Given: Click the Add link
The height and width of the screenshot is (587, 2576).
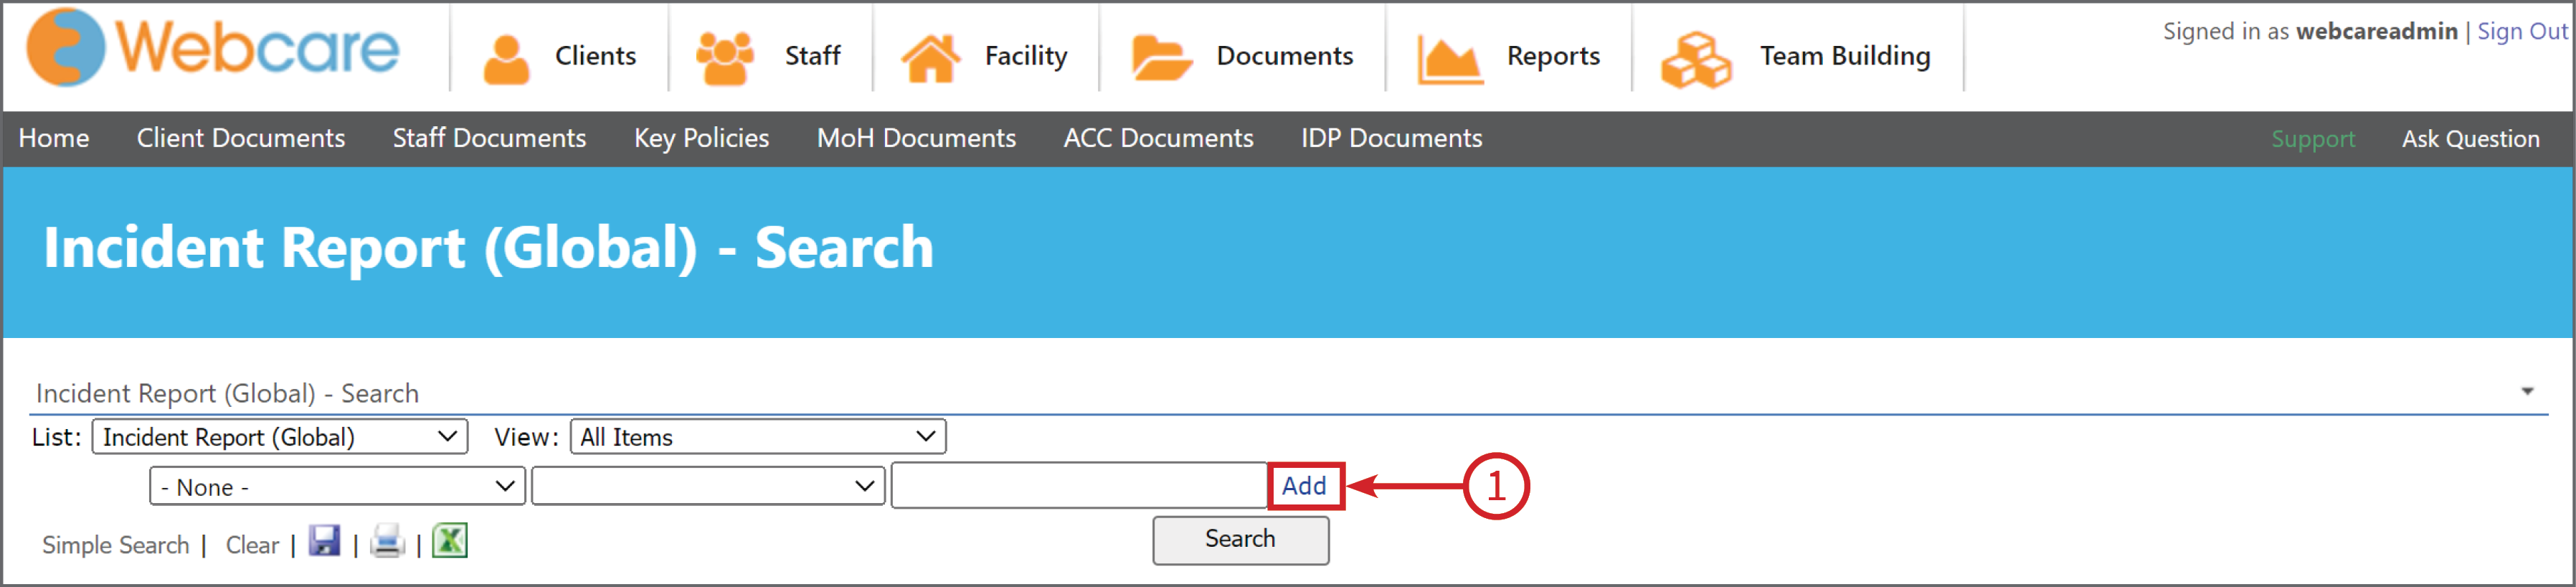Looking at the screenshot, I should click(1304, 486).
